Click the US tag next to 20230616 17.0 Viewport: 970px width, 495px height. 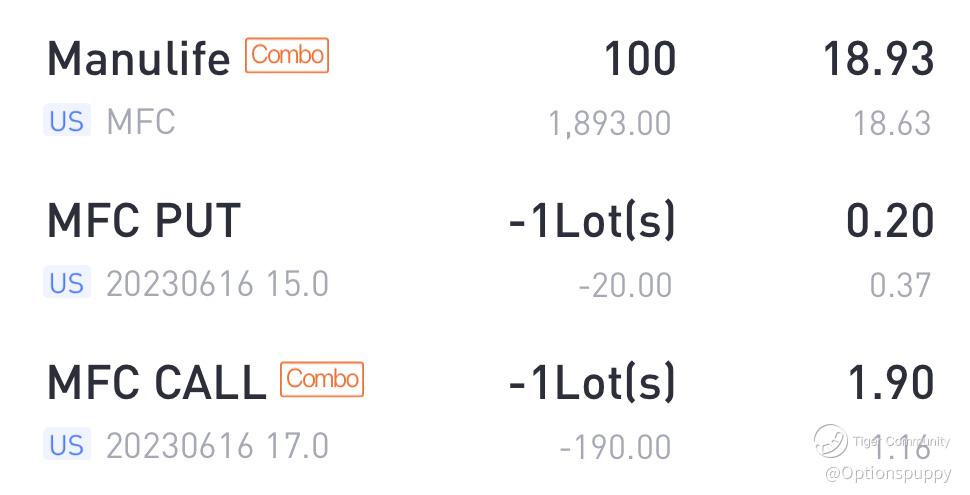[x=67, y=444]
